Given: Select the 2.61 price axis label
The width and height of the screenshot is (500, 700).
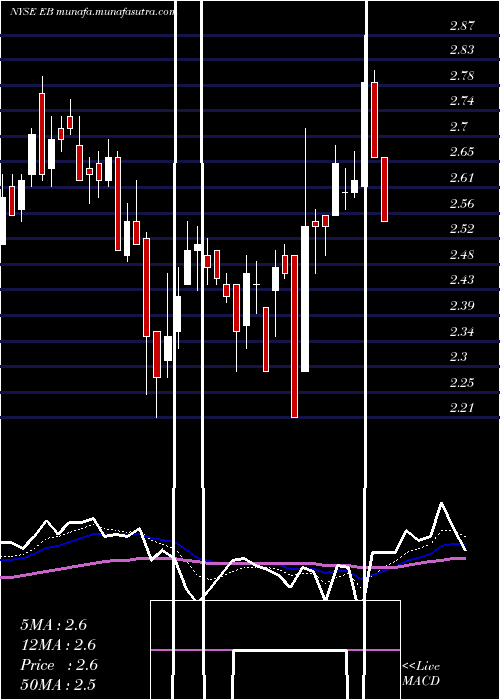Looking at the screenshot, I should coord(462,178).
